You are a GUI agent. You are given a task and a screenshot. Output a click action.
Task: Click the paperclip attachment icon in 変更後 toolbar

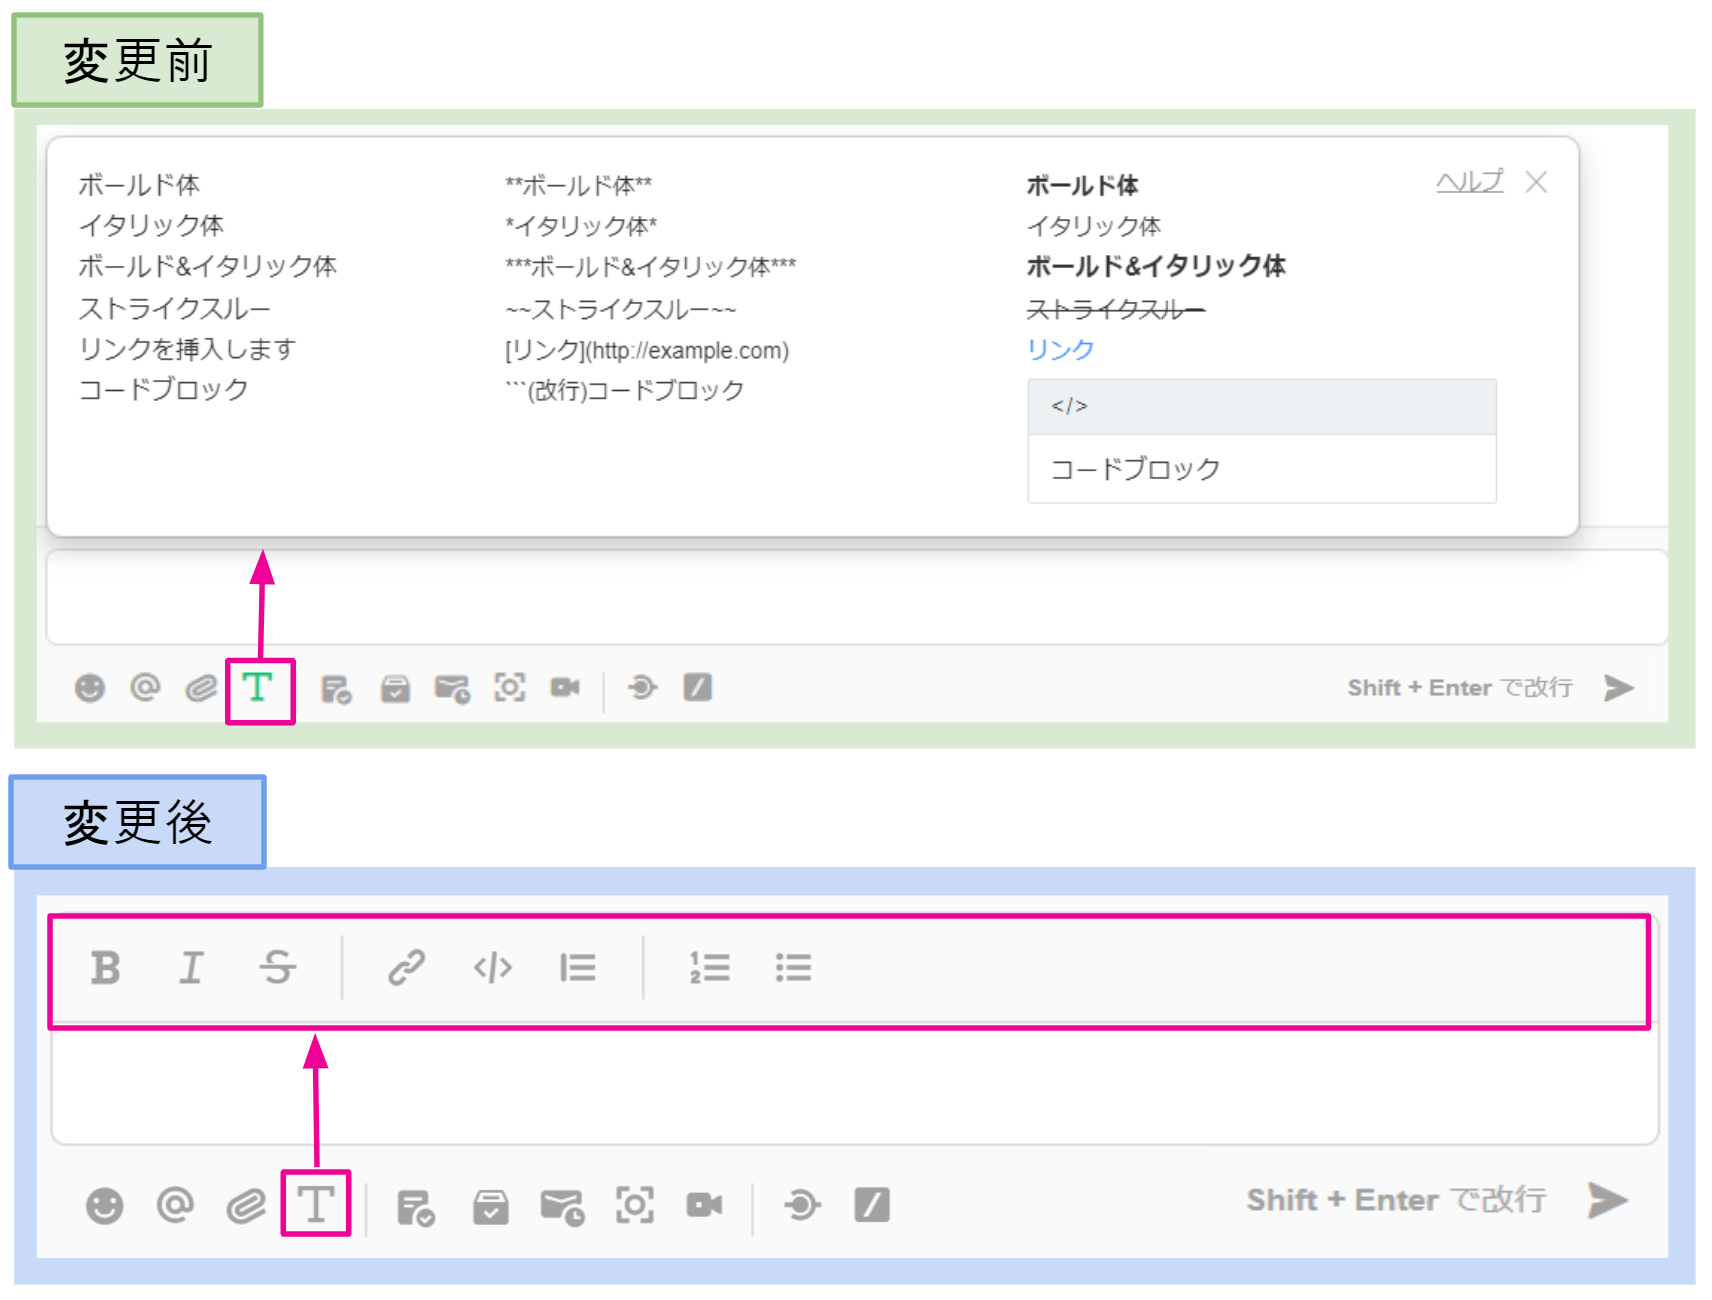pyautogui.click(x=246, y=1206)
